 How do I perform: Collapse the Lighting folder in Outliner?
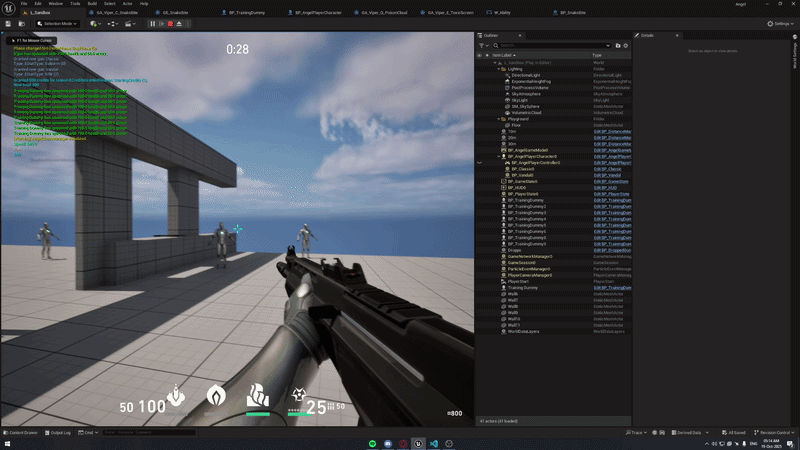coord(499,69)
